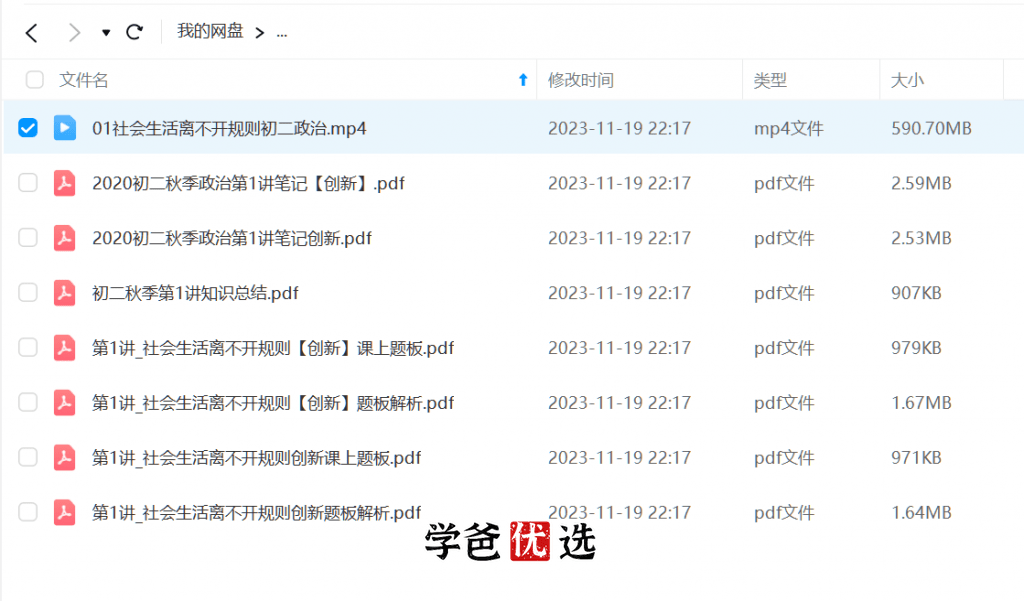Click PDF icon of 2020初二秋季政治第1讲笔记【创新】.pdf
The image size is (1024, 601).
(64, 183)
